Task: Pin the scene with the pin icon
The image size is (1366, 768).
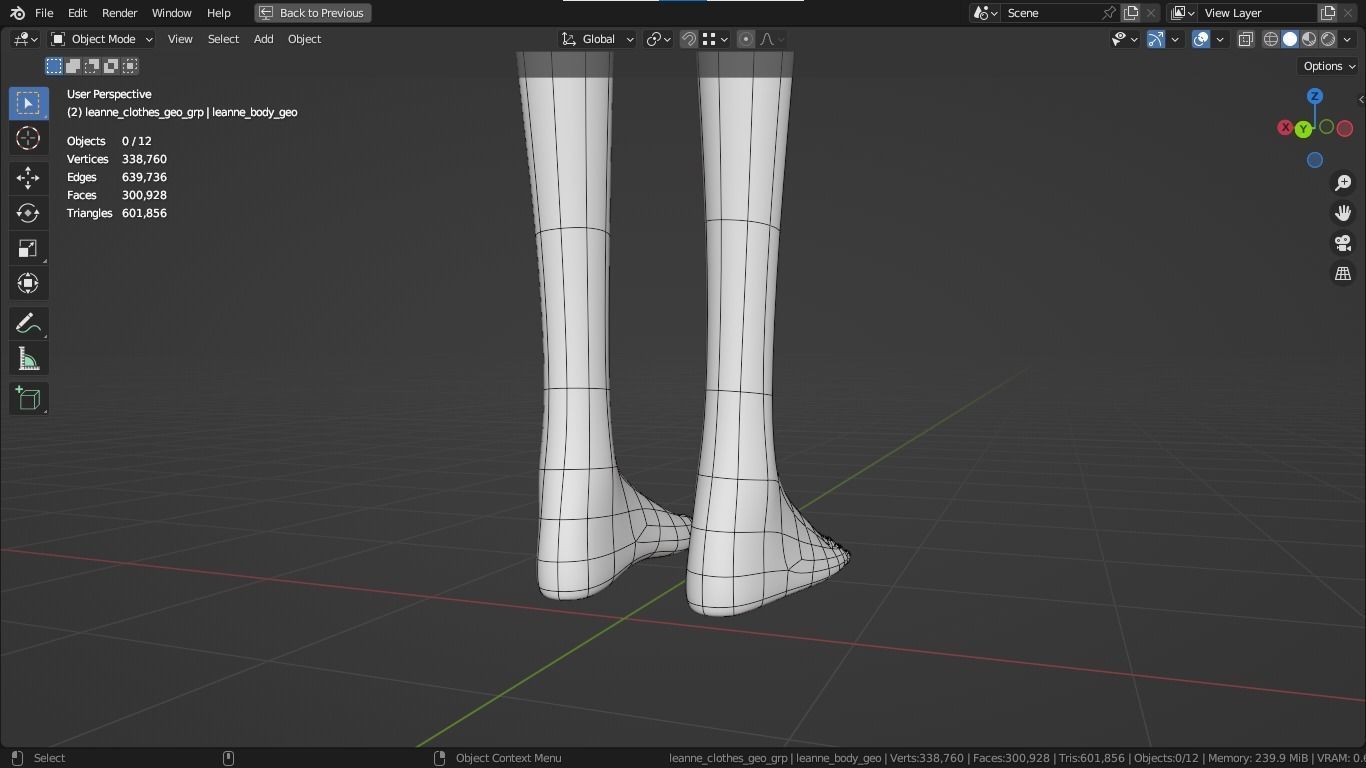Action: coord(1109,13)
